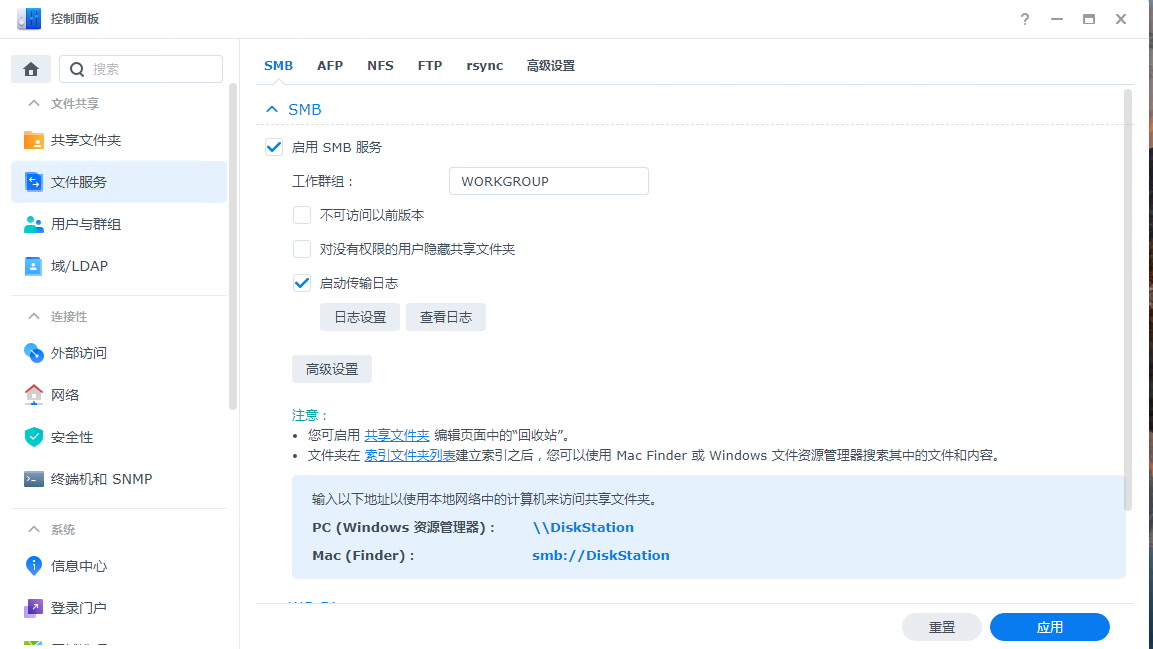Click the 查看日志 button
The height and width of the screenshot is (649, 1153).
pos(446,317)
